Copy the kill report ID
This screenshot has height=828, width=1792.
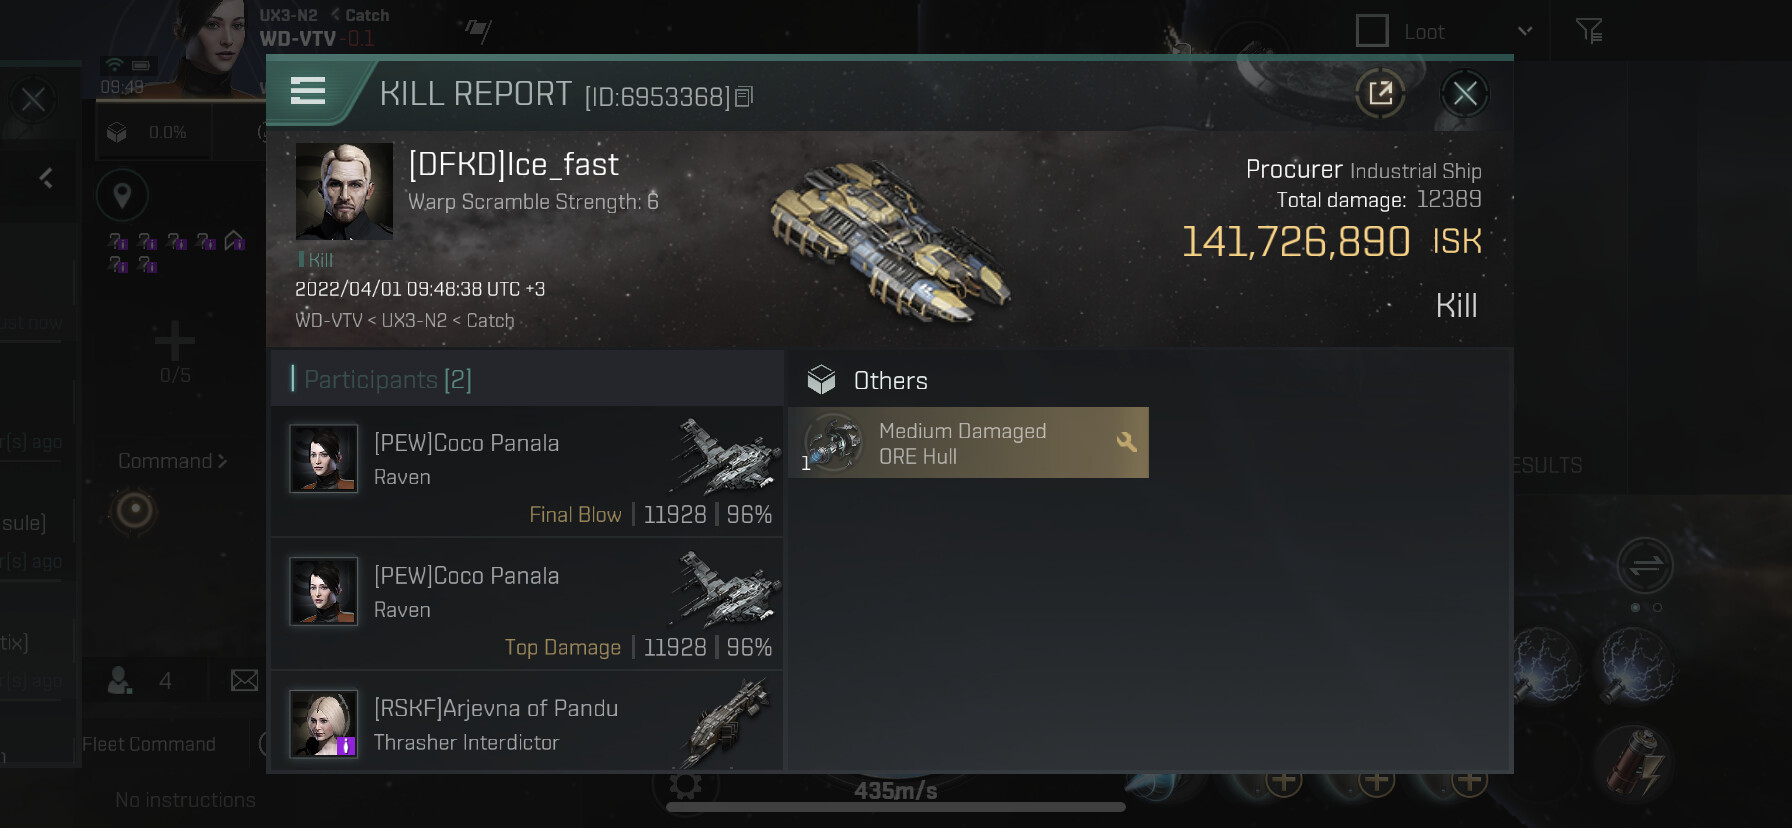[x=744, y=97]
